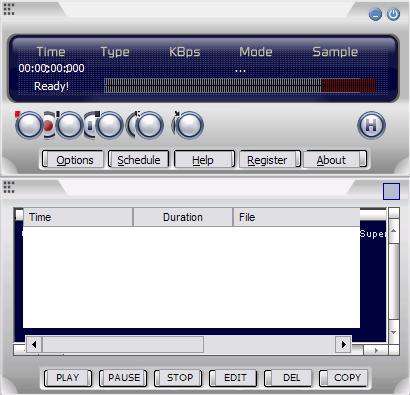410x395 pixels.
Task: Open the Schedule settings
Action: pos(139,159)
